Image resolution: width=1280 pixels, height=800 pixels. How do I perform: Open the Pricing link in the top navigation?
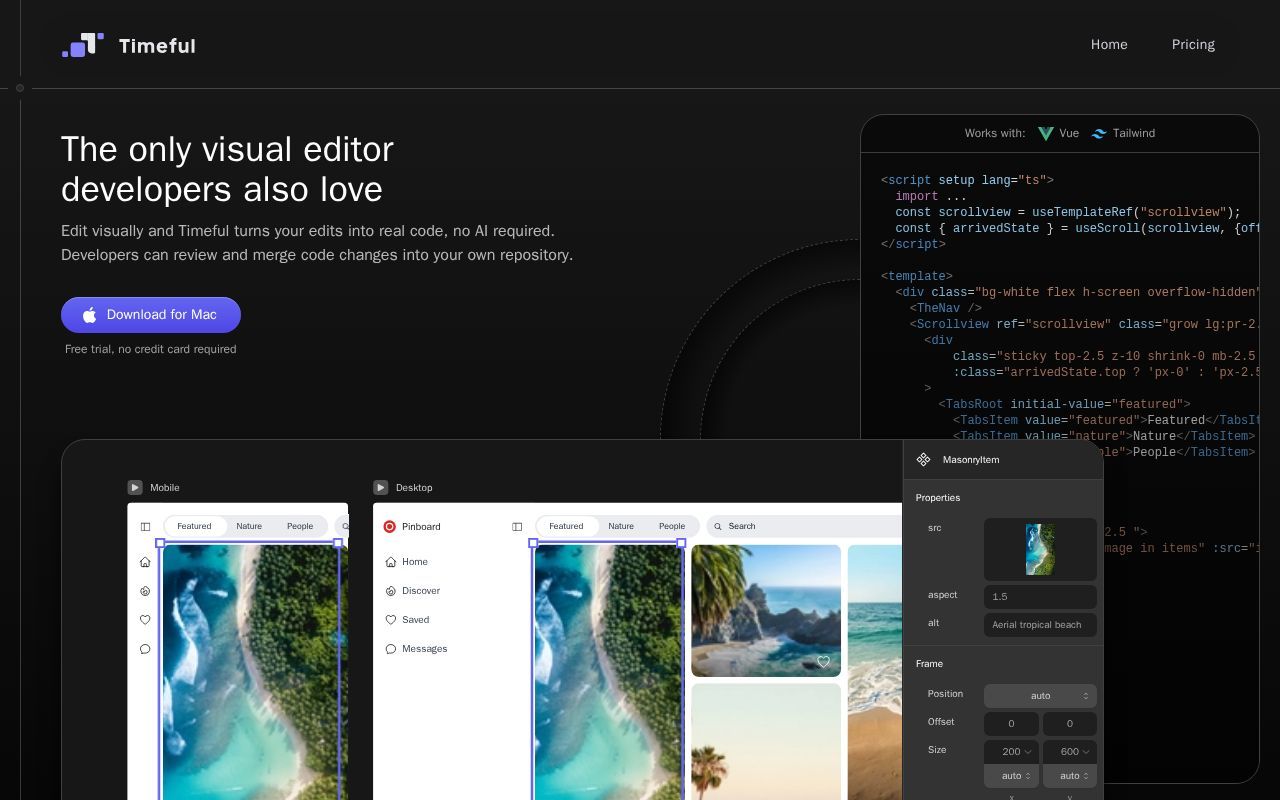(x=1193, y=45)
